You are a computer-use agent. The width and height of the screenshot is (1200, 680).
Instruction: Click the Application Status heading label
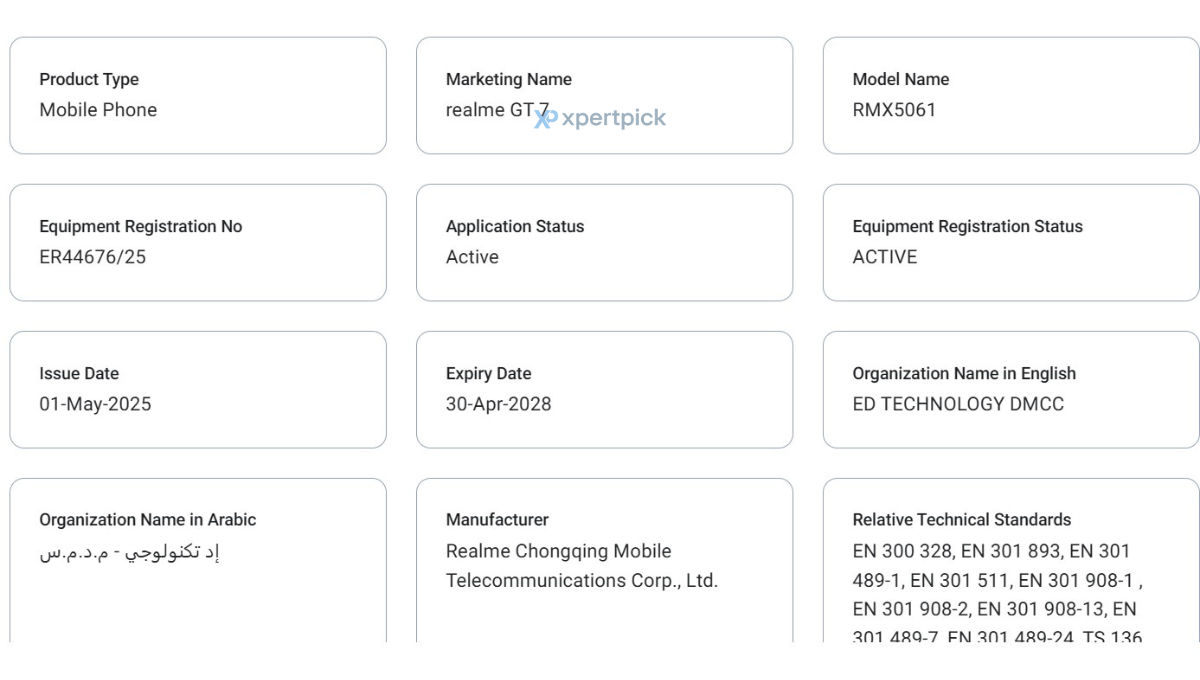pos(515,226)
